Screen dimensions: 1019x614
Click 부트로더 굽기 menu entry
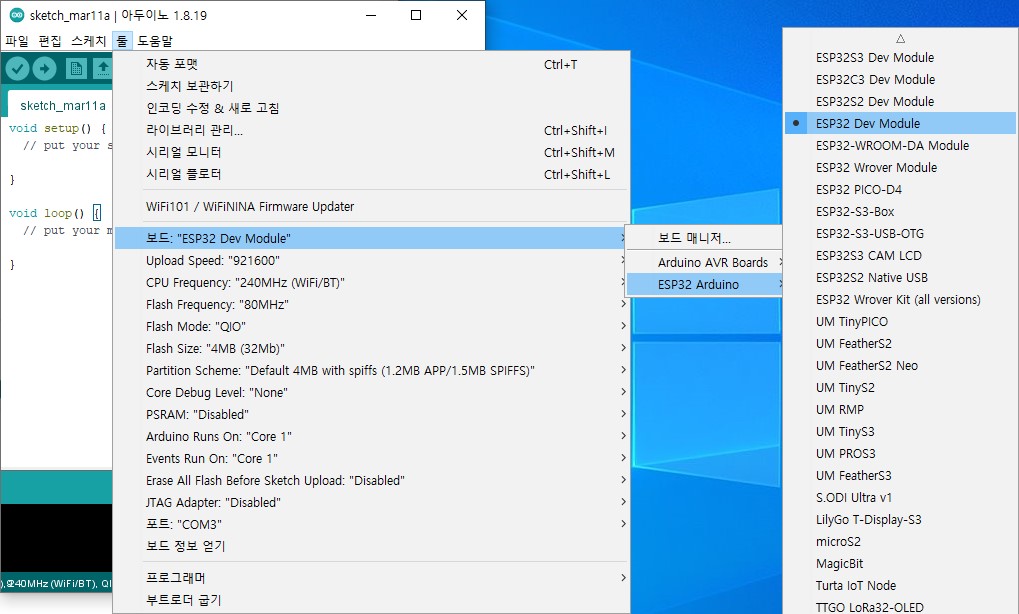(x=371, y=600)
